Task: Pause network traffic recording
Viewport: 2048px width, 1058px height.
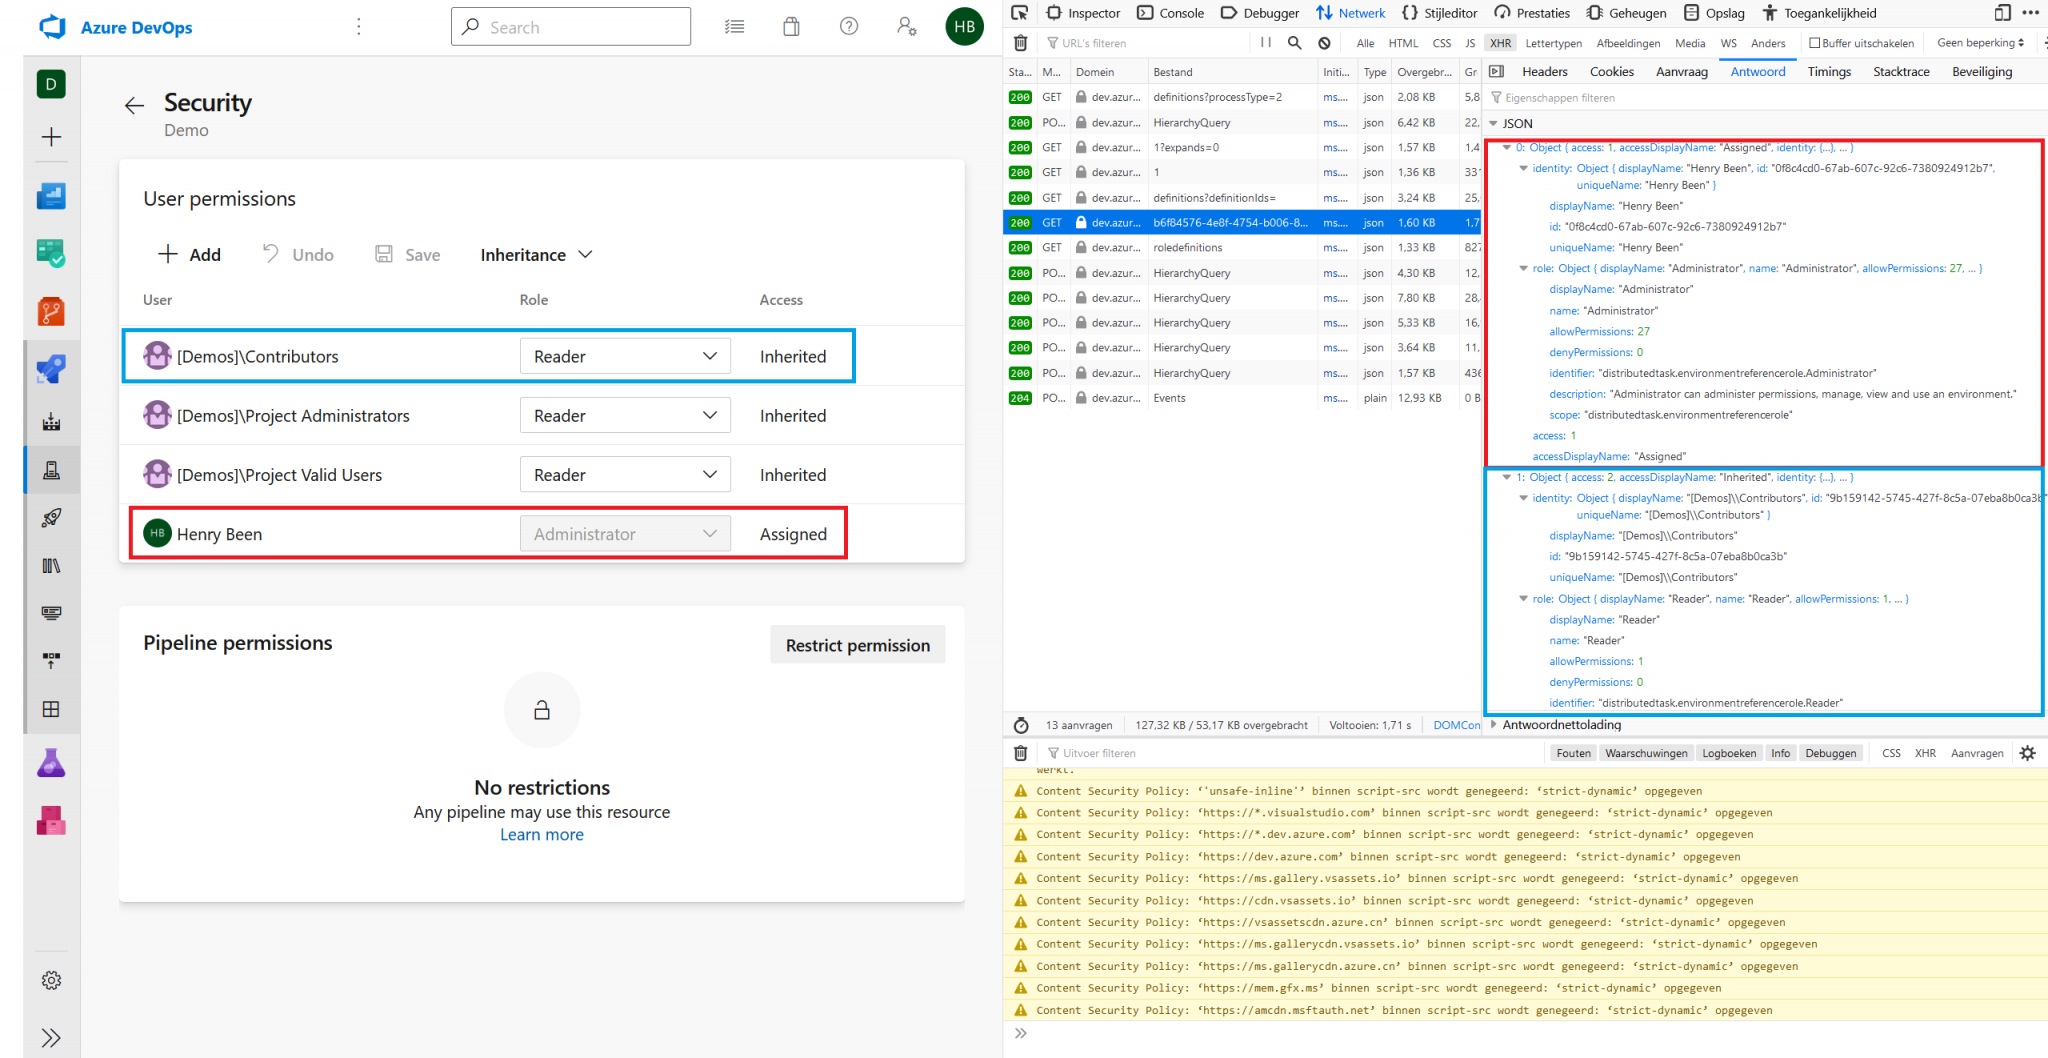Action: tap(1264, 43)
